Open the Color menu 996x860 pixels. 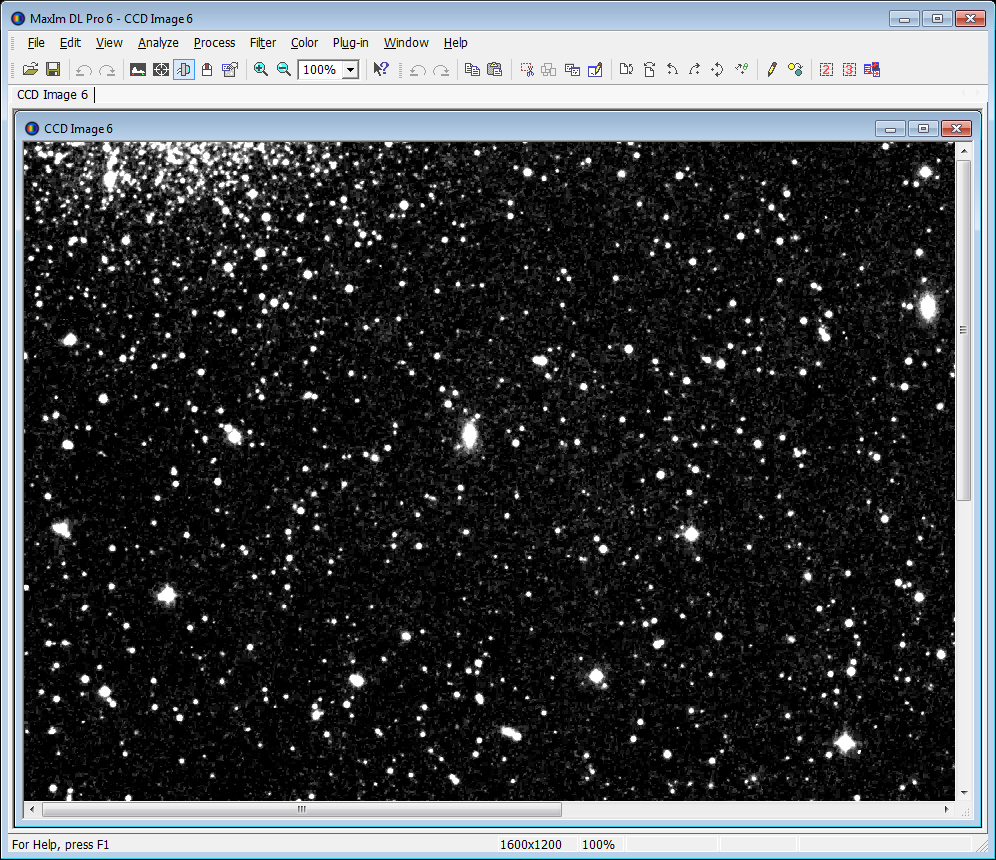[x=304, y=43]
